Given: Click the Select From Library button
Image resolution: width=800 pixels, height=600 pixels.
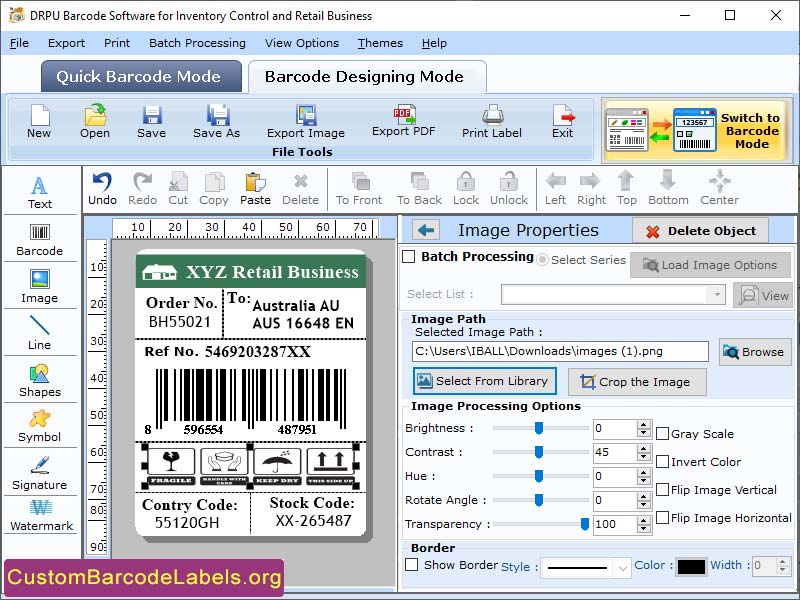Looking at the screenshot, I should click(x=484, y=381).
